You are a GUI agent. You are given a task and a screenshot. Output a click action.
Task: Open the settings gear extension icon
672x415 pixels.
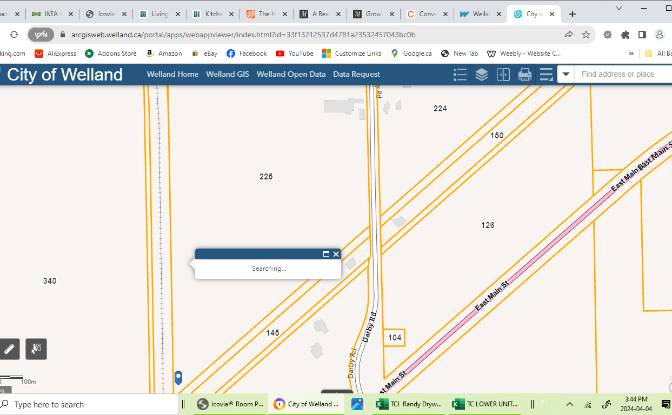(607, 35)
